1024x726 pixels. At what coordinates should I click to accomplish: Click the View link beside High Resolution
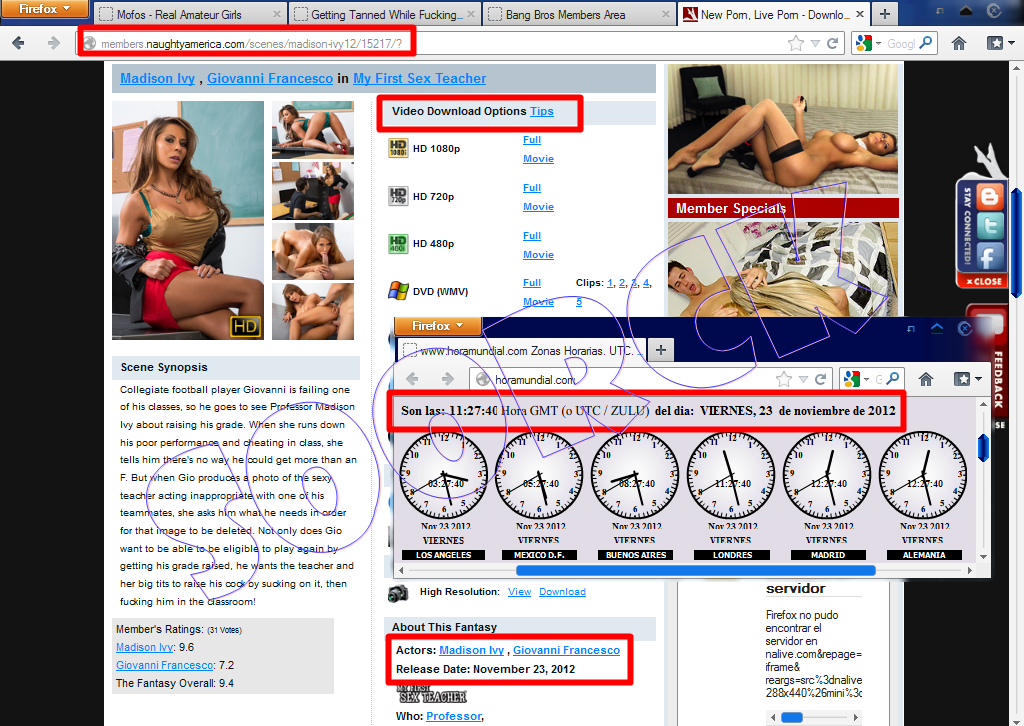[x=519, y=592]
